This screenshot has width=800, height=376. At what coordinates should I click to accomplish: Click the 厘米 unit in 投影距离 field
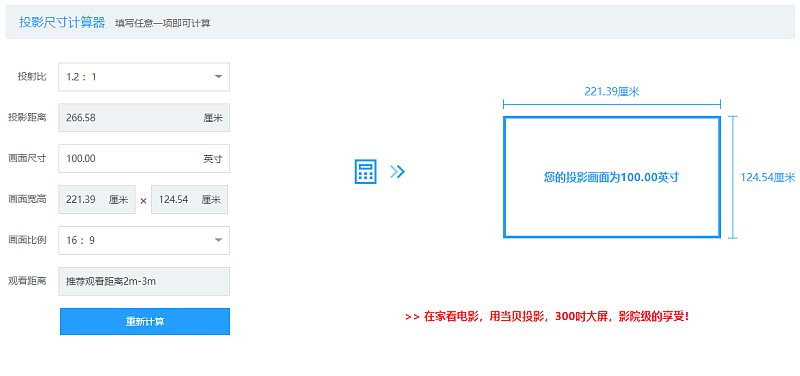click(213, 118)
